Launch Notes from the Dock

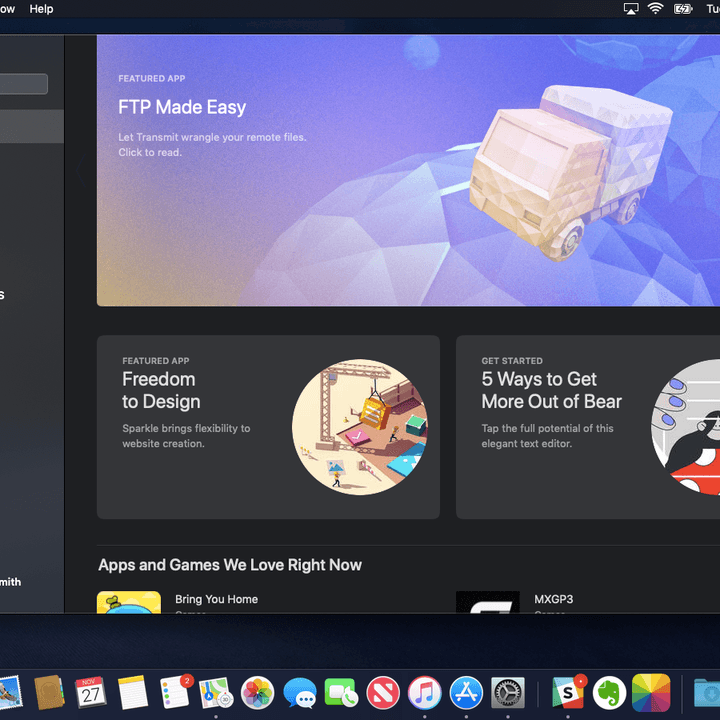click(132, 692)
